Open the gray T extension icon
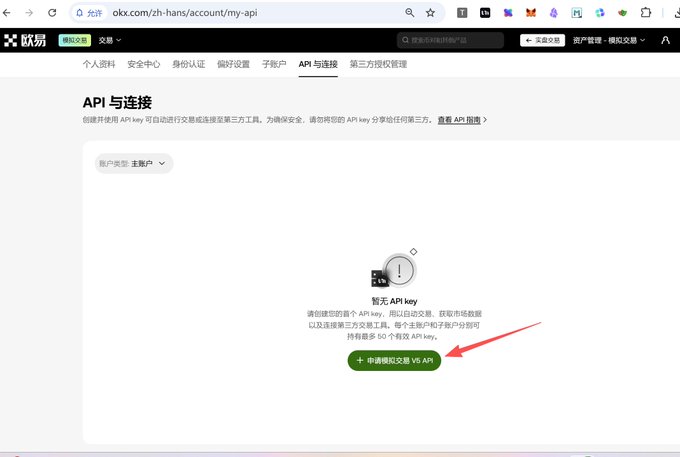680x457 pixels. pyautogui.click(x=462, y=13)
